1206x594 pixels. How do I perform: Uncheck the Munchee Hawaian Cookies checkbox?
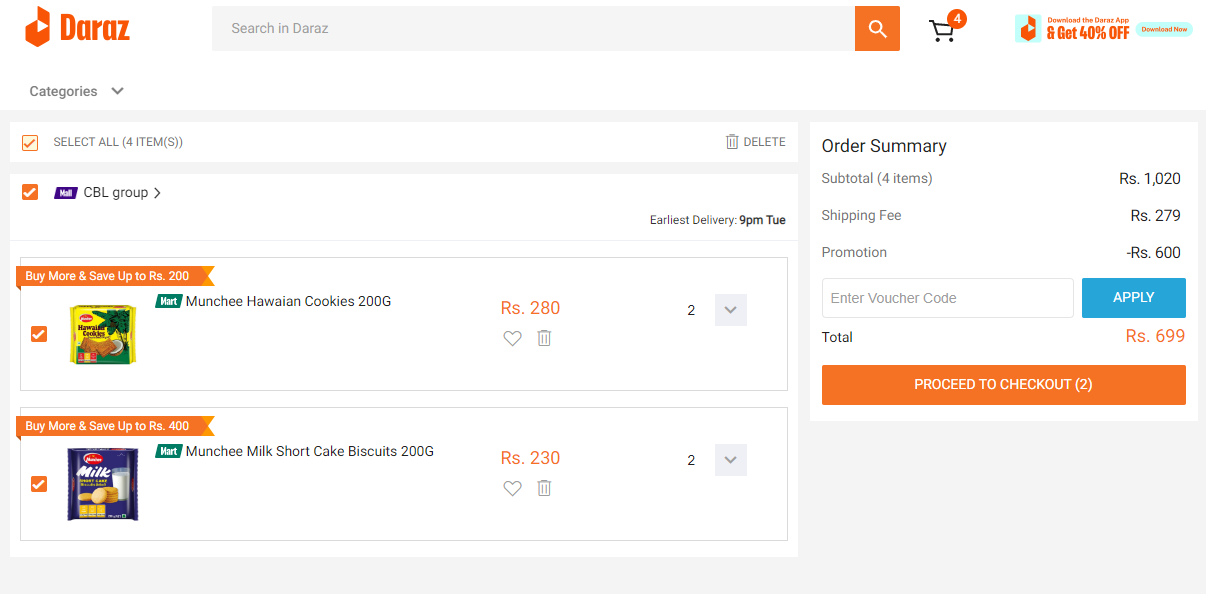[x=39, y=334]
